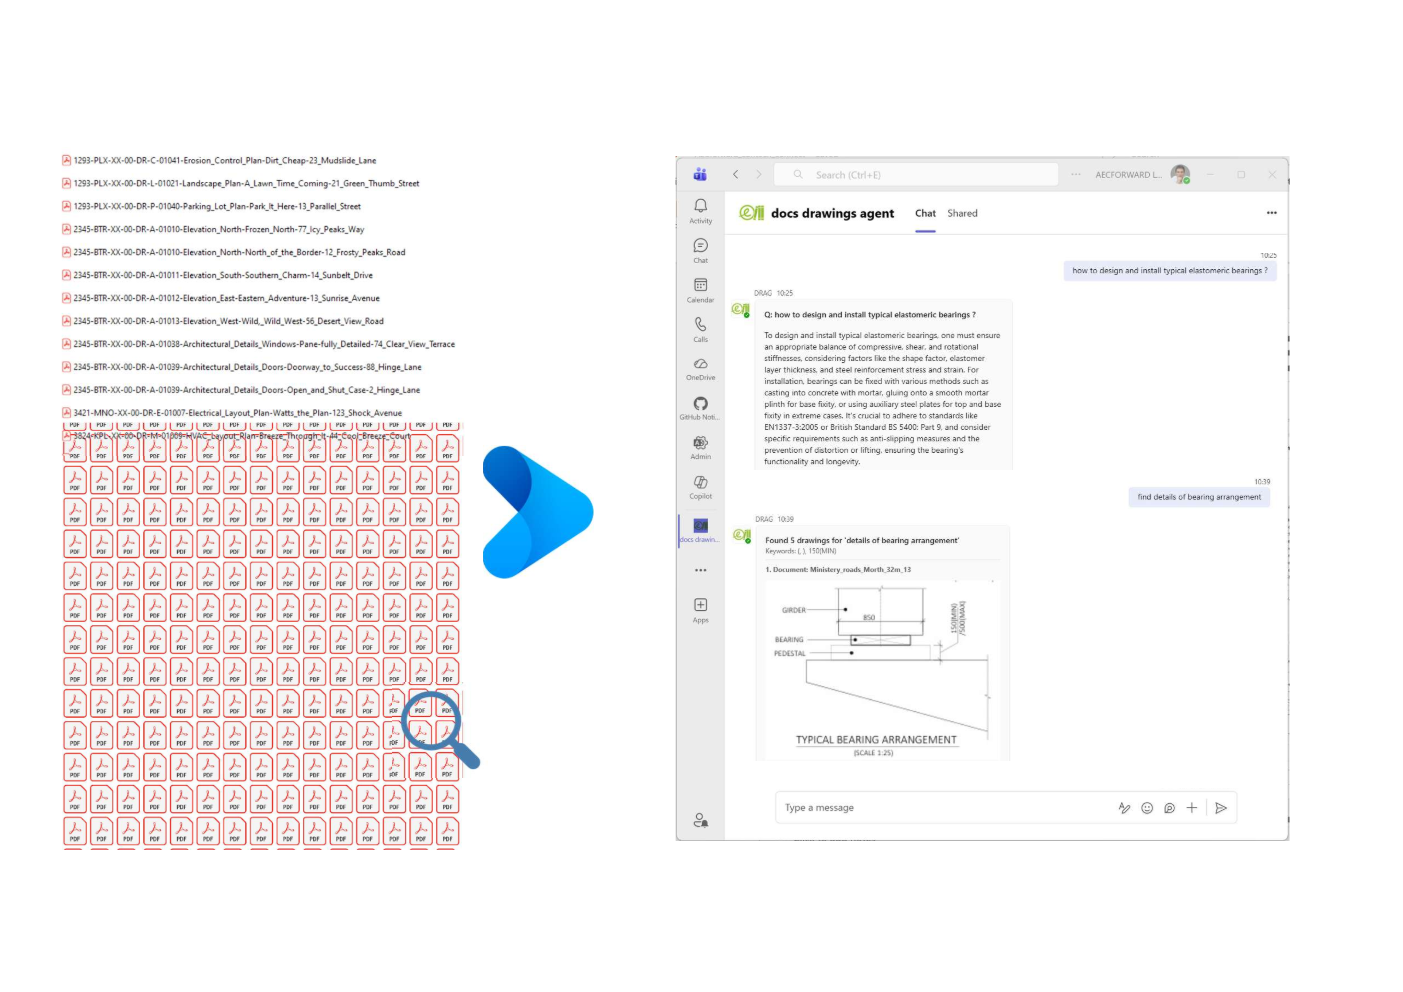The width and height of the screenshot is (1403, 992).
Task: Open GitHub Notifications app in sidebar
Action: pyautogui.click(x=700, y=408)
